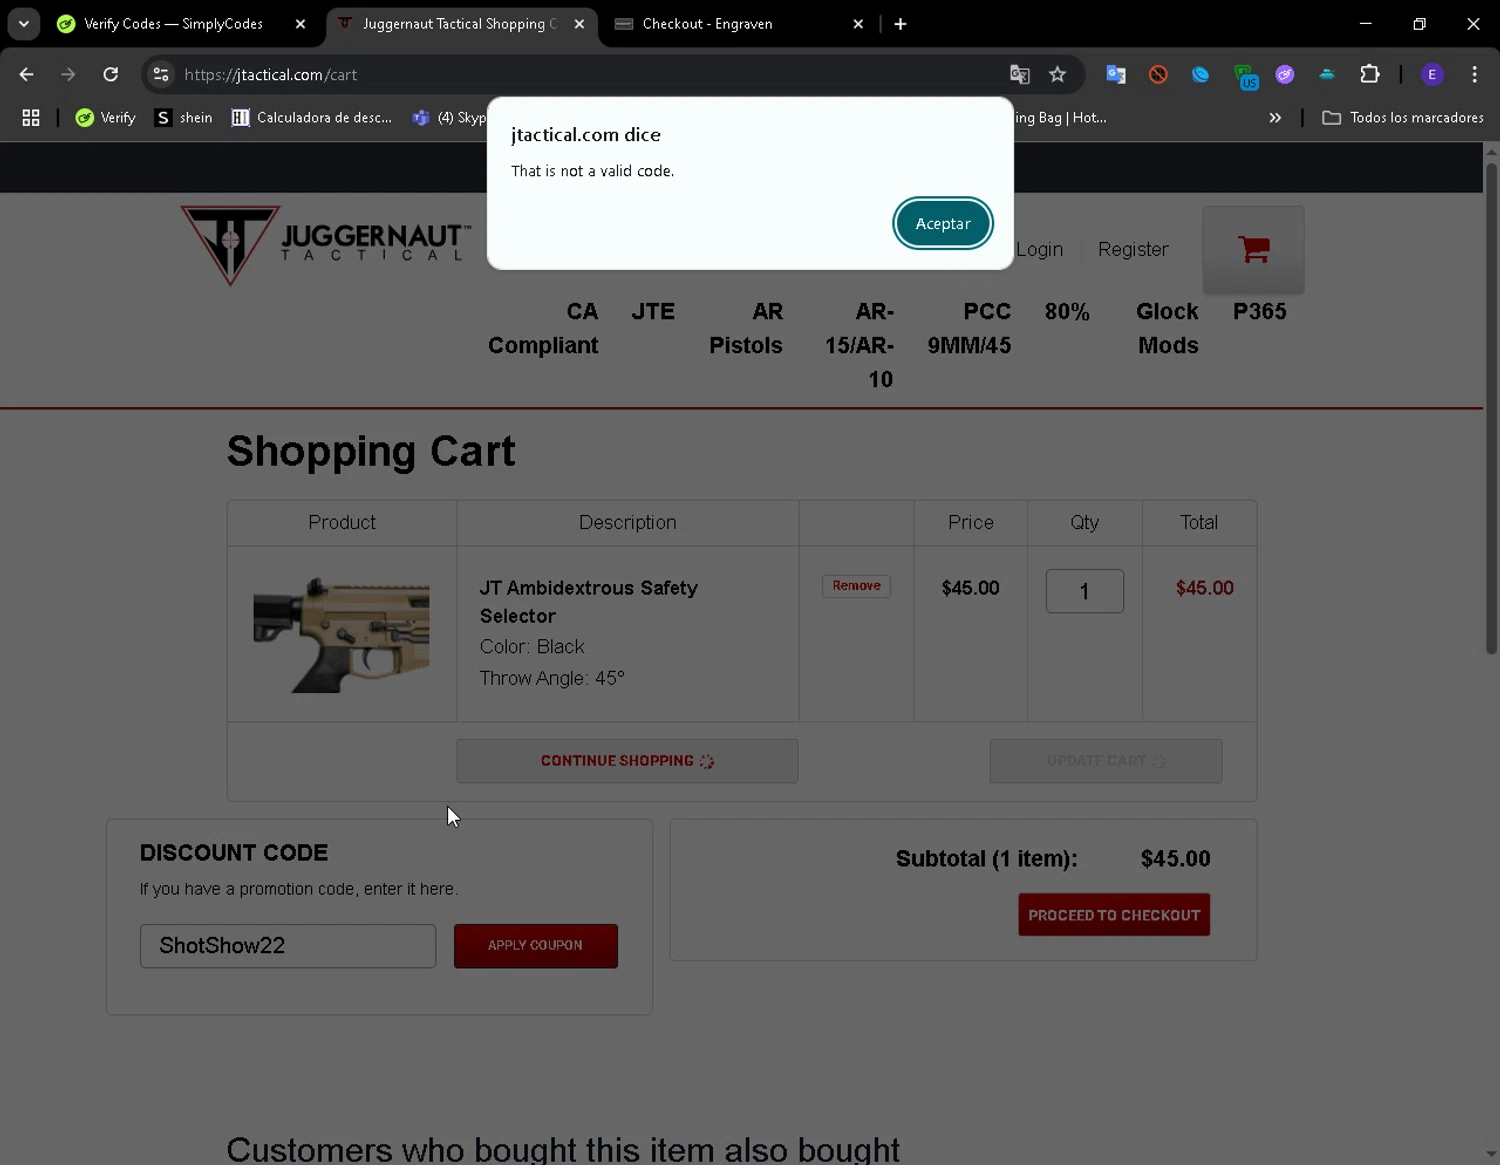Viewport: 1500px width, 1165px height.
Task: Open the Skype bookmark in bookmarks bar
Action: (448, 118)
